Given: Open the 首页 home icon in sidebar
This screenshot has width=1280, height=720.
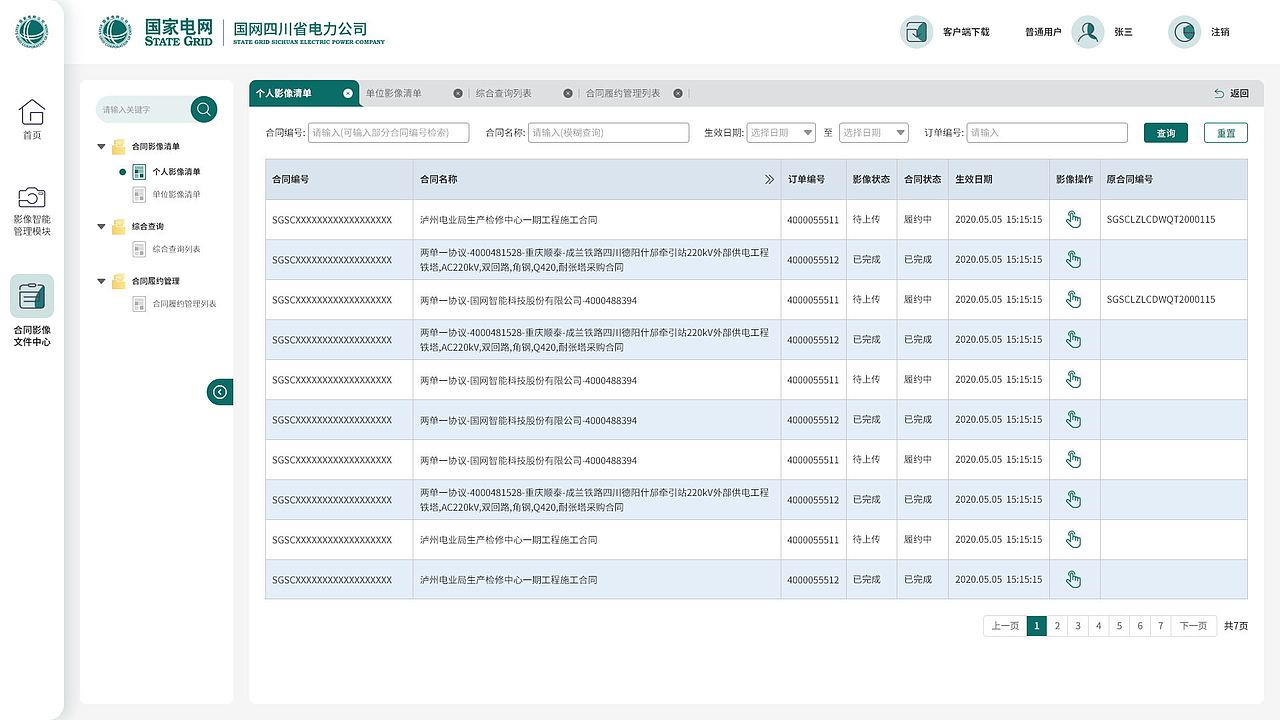Looking at the screenshot, I should click(x=32, y=112).
